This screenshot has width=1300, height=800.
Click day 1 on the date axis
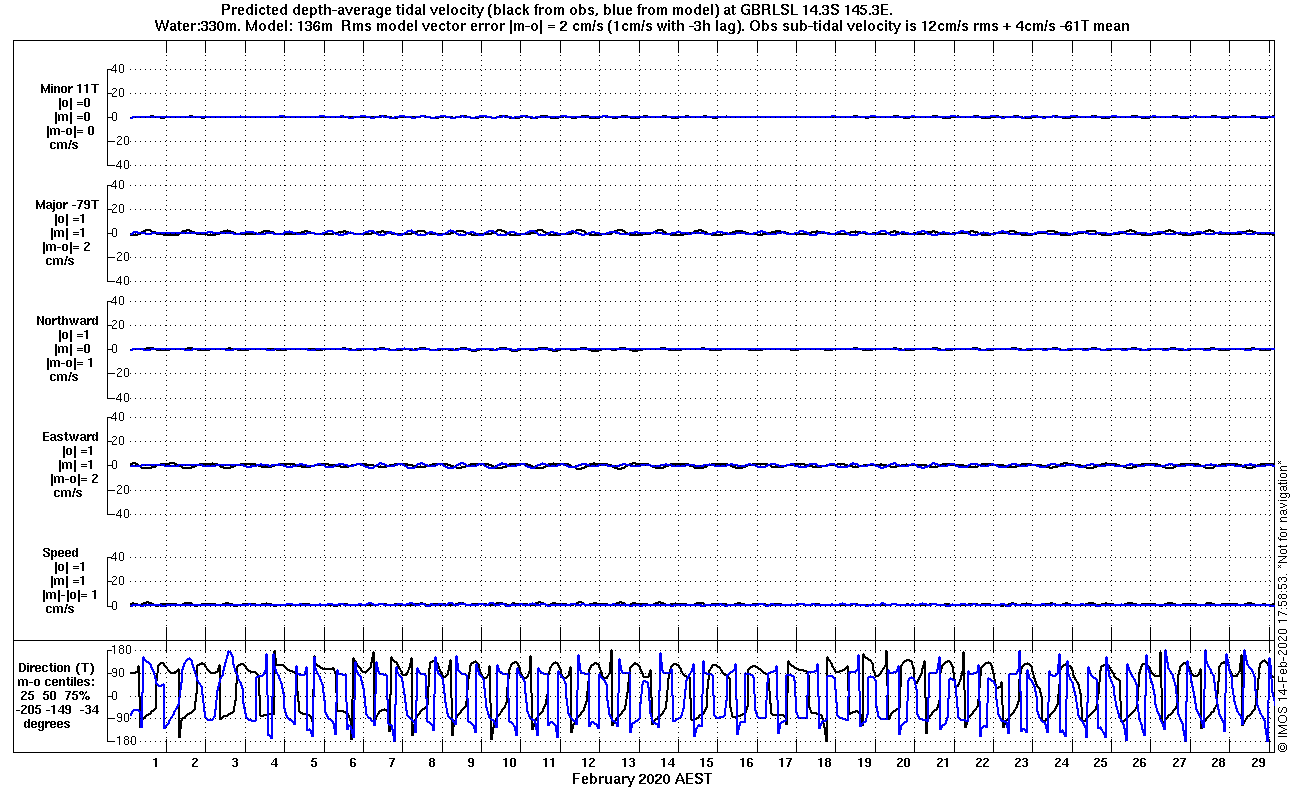tap(156, 763)
